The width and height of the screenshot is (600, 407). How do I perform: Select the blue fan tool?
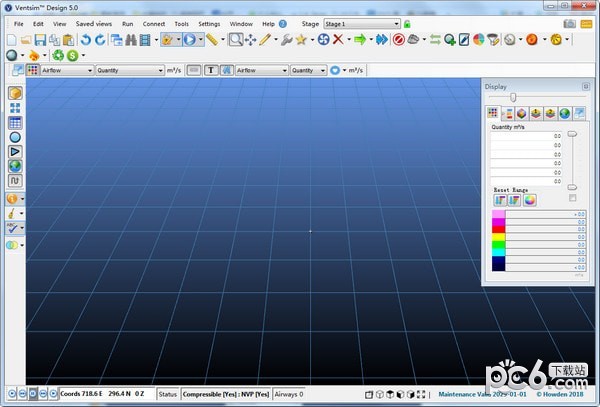click(323, 39)
